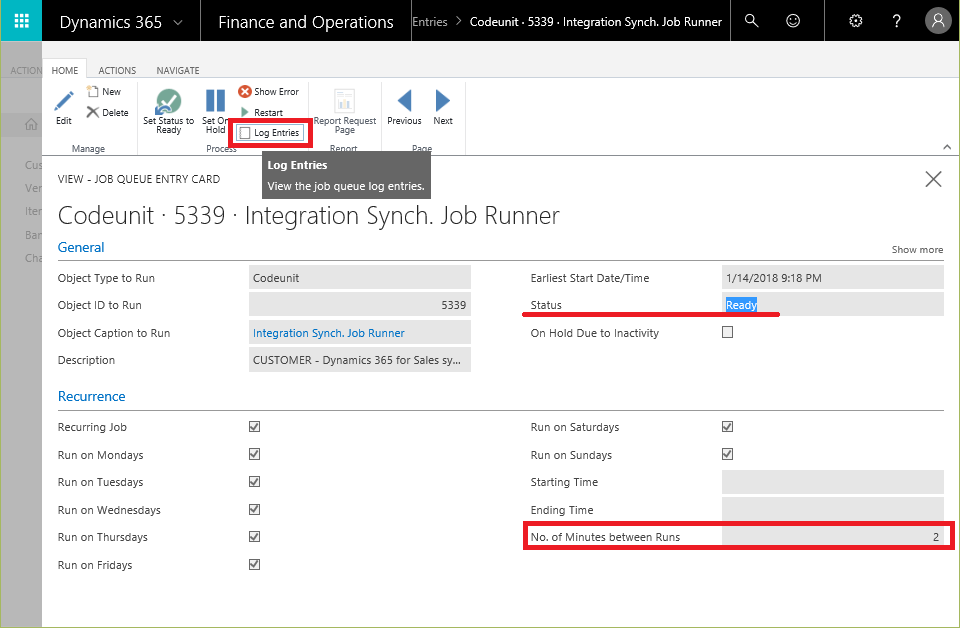Delete the job queue entry
This screenshot has width=960, height=628.
coord(108,112)
